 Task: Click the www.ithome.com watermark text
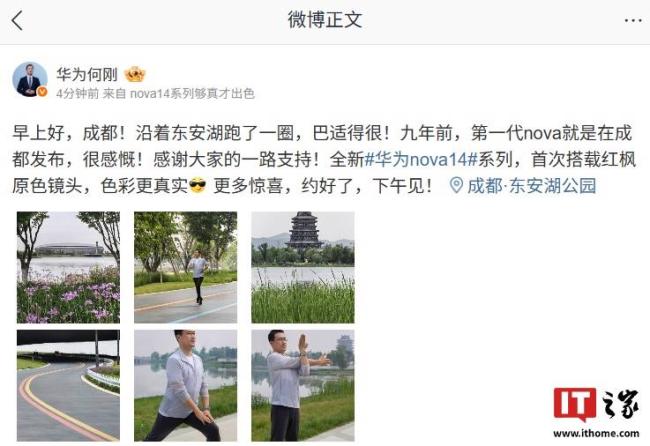pyautogui.click(x=596, y=434)
